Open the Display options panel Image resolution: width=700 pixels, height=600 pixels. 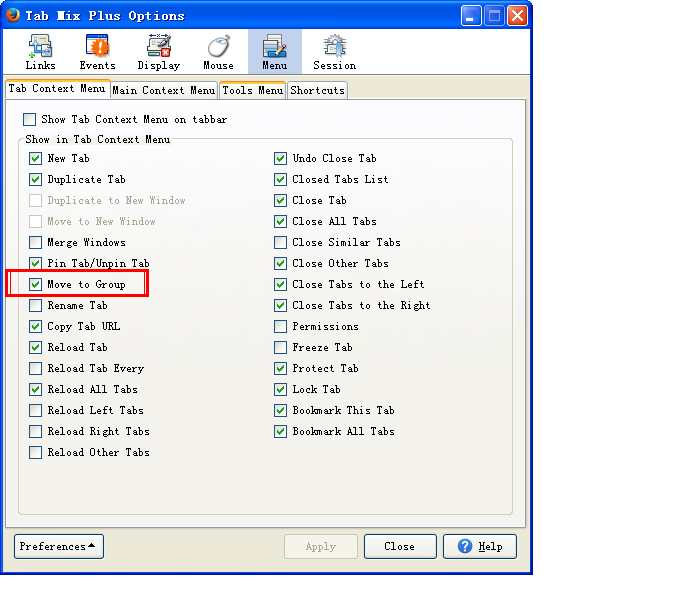point(158,52)
